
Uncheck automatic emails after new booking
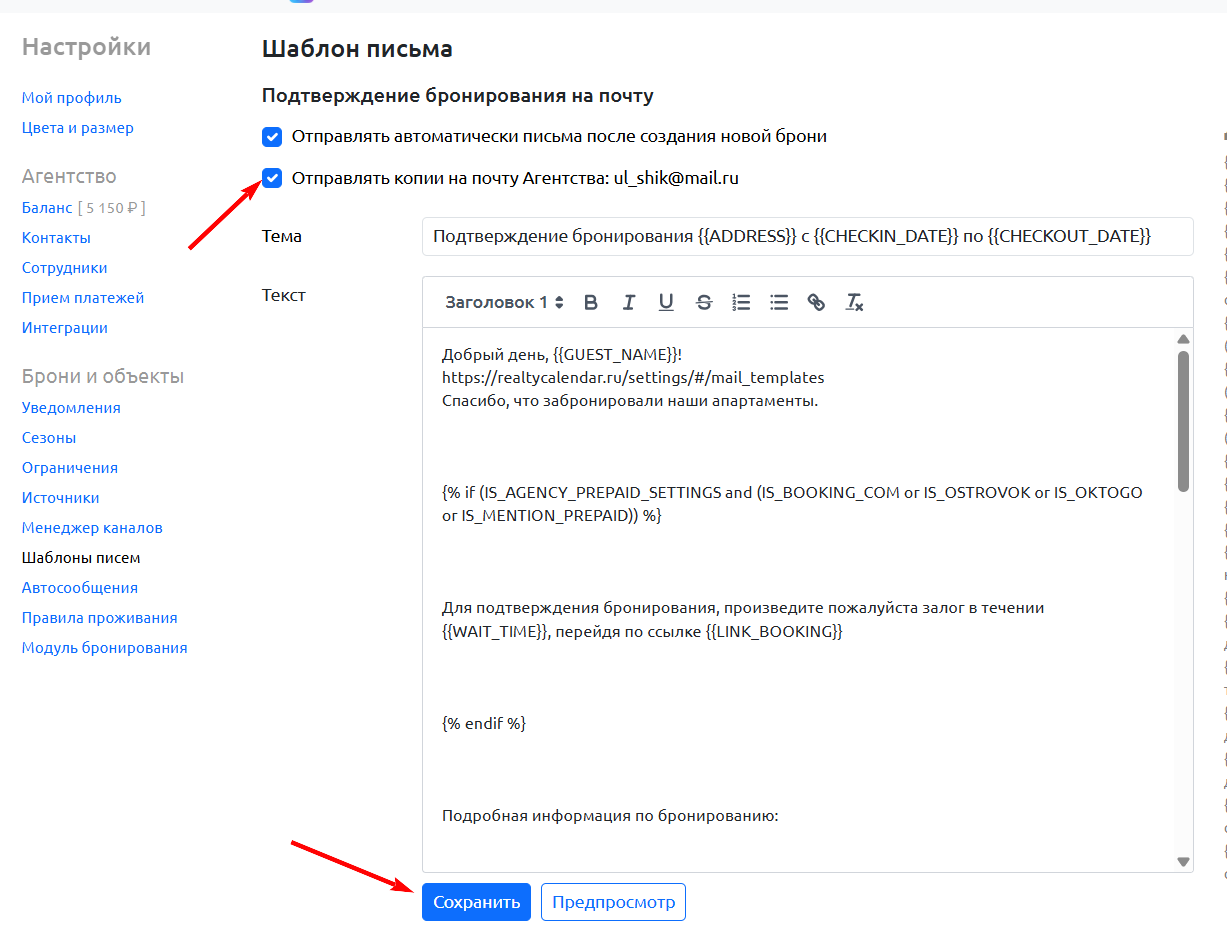272,136
